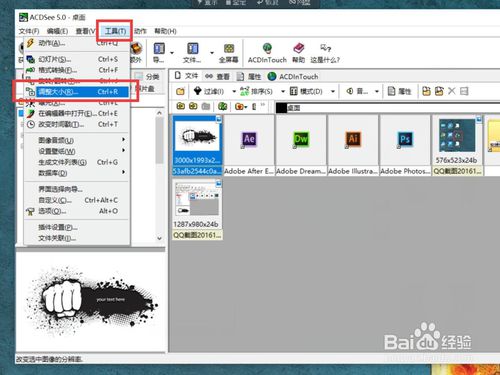Select 格式转换(F)... format convert entry
500x375 pixels.
(77, 70)
